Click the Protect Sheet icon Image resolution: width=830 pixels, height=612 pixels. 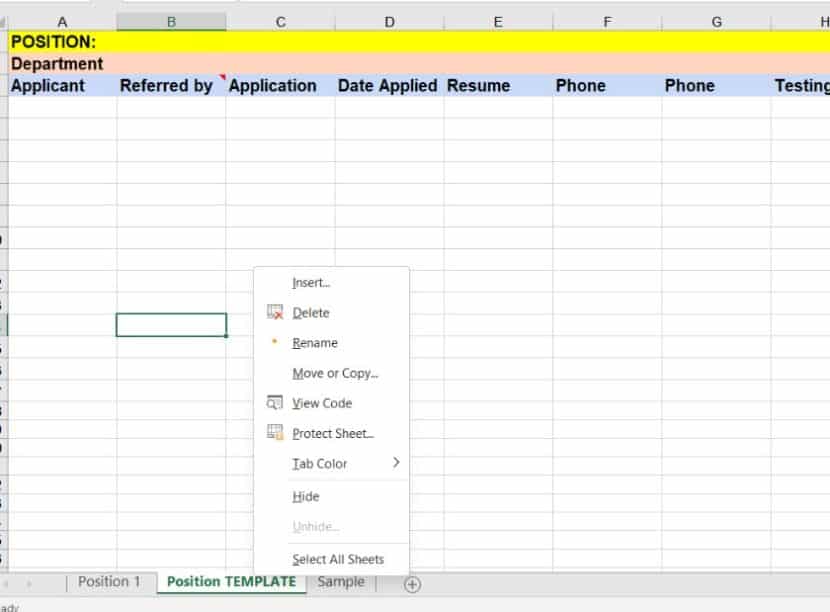pyautogui.click(x=274, y=433)
